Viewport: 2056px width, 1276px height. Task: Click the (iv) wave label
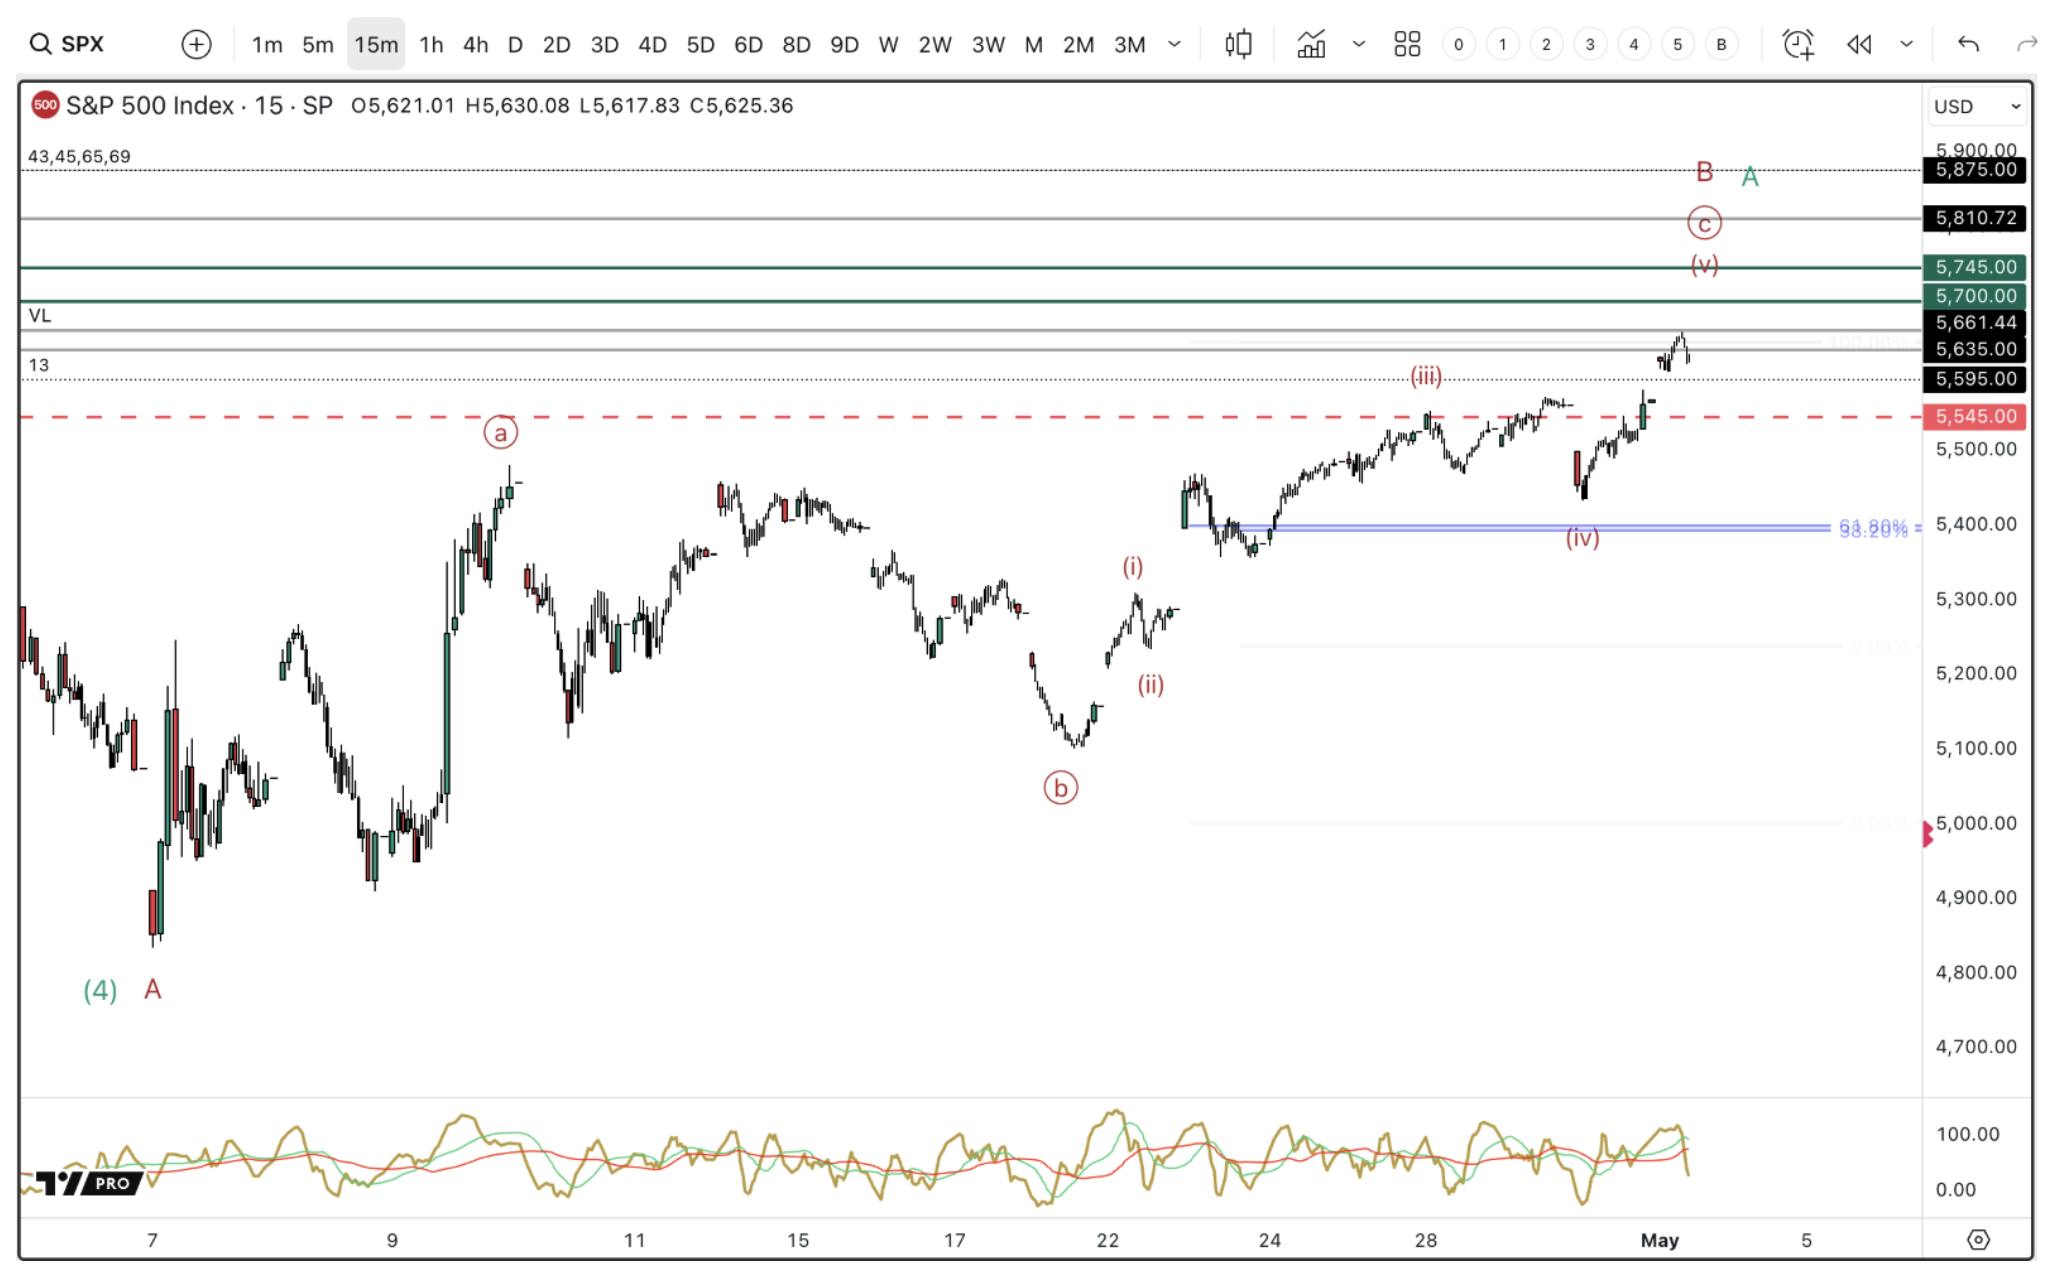[x=1582, y=538]
